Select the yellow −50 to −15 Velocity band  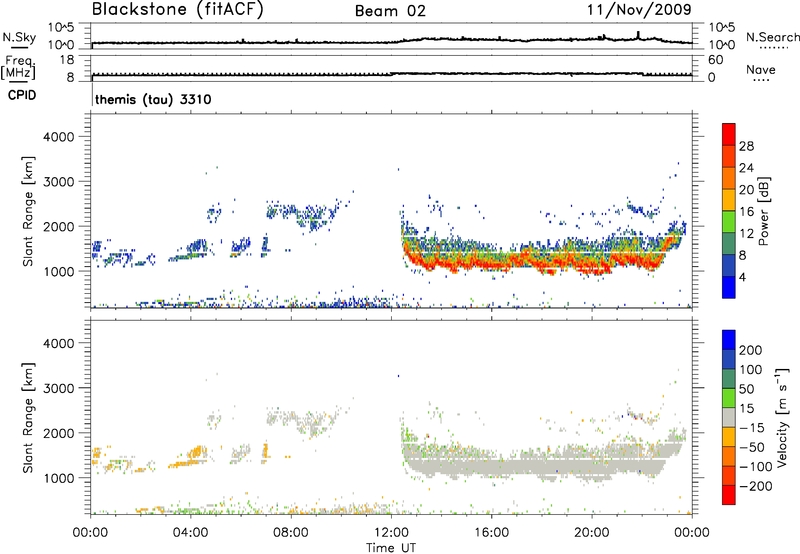729,437
